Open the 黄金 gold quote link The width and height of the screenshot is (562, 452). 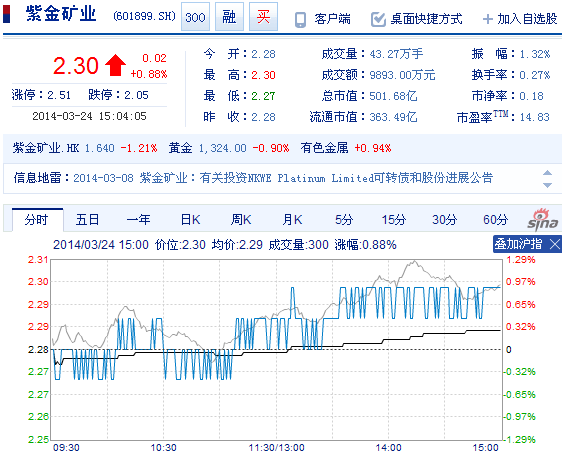[180, 148]
